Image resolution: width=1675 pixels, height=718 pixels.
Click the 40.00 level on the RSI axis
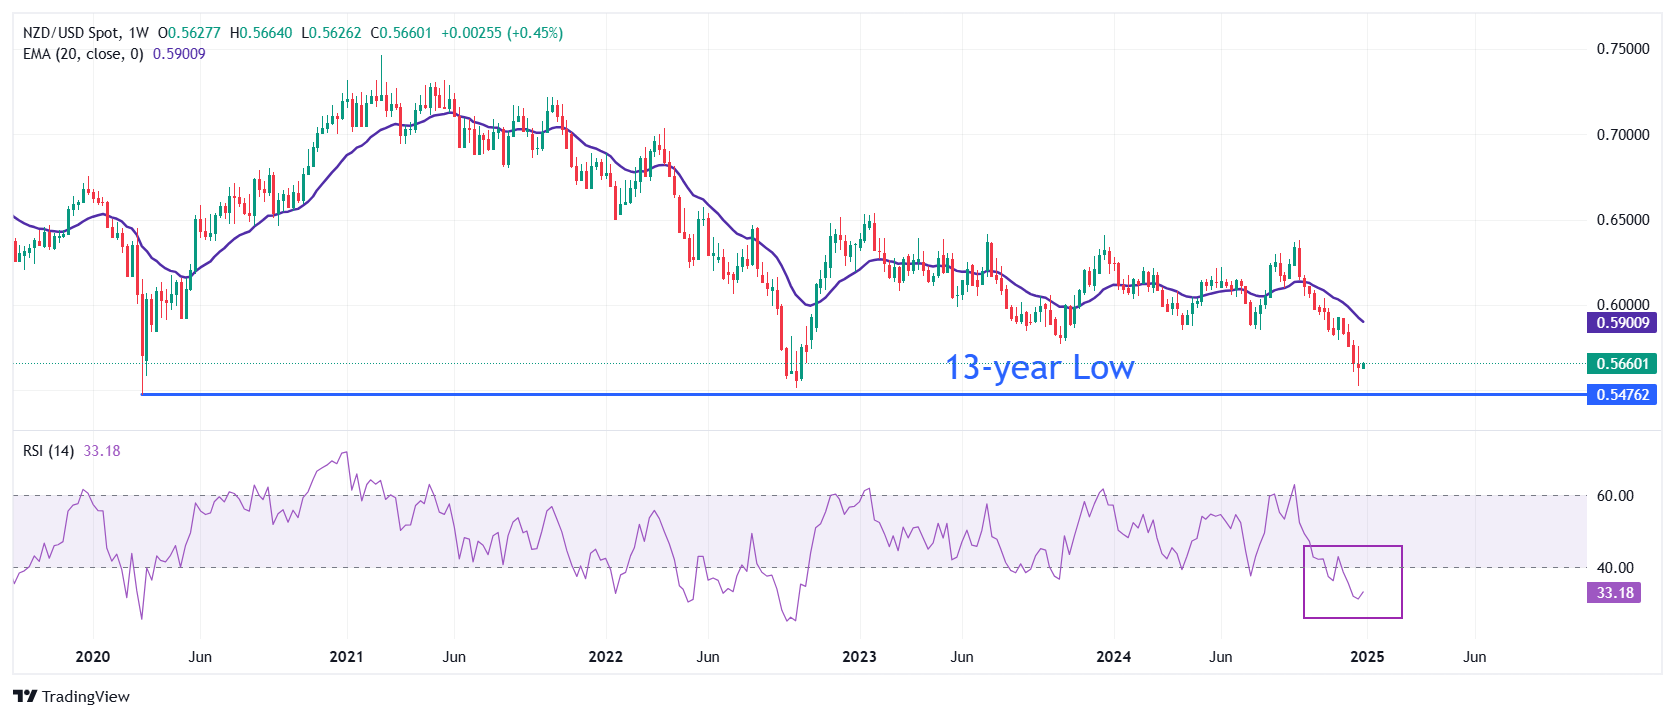[x=1614, y=568]
